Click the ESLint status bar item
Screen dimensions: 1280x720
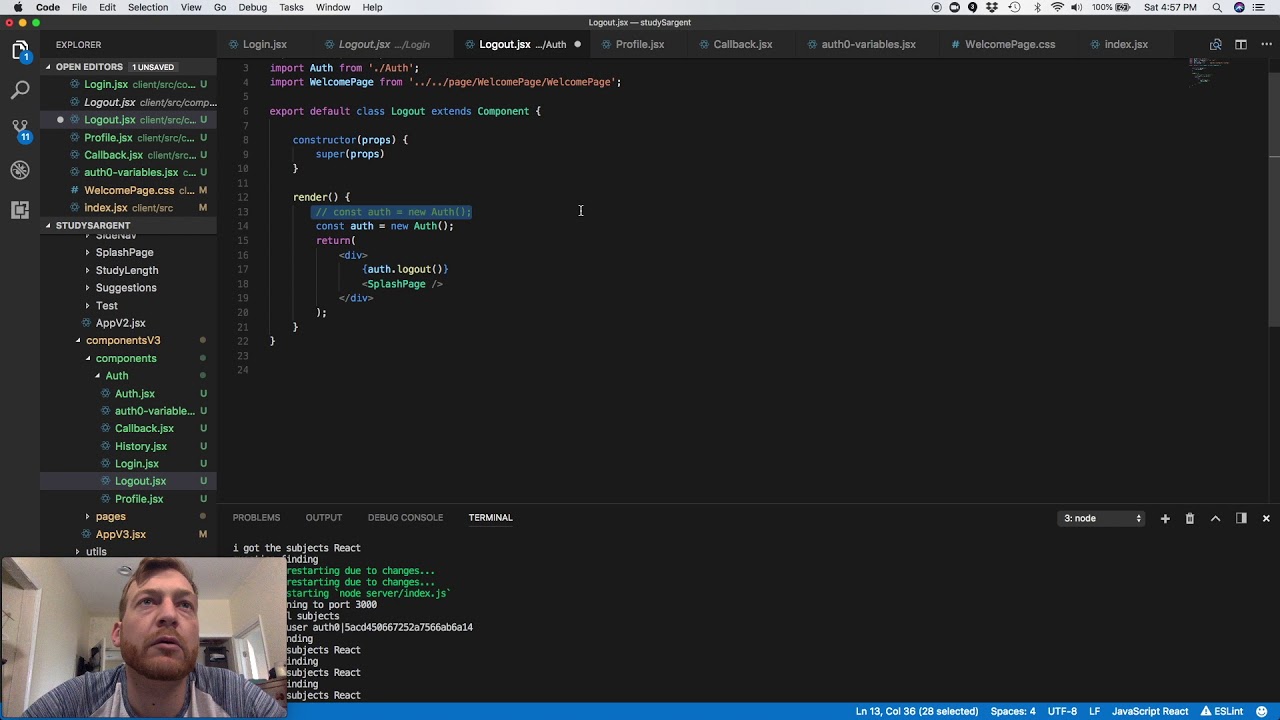coord(1221,711)
